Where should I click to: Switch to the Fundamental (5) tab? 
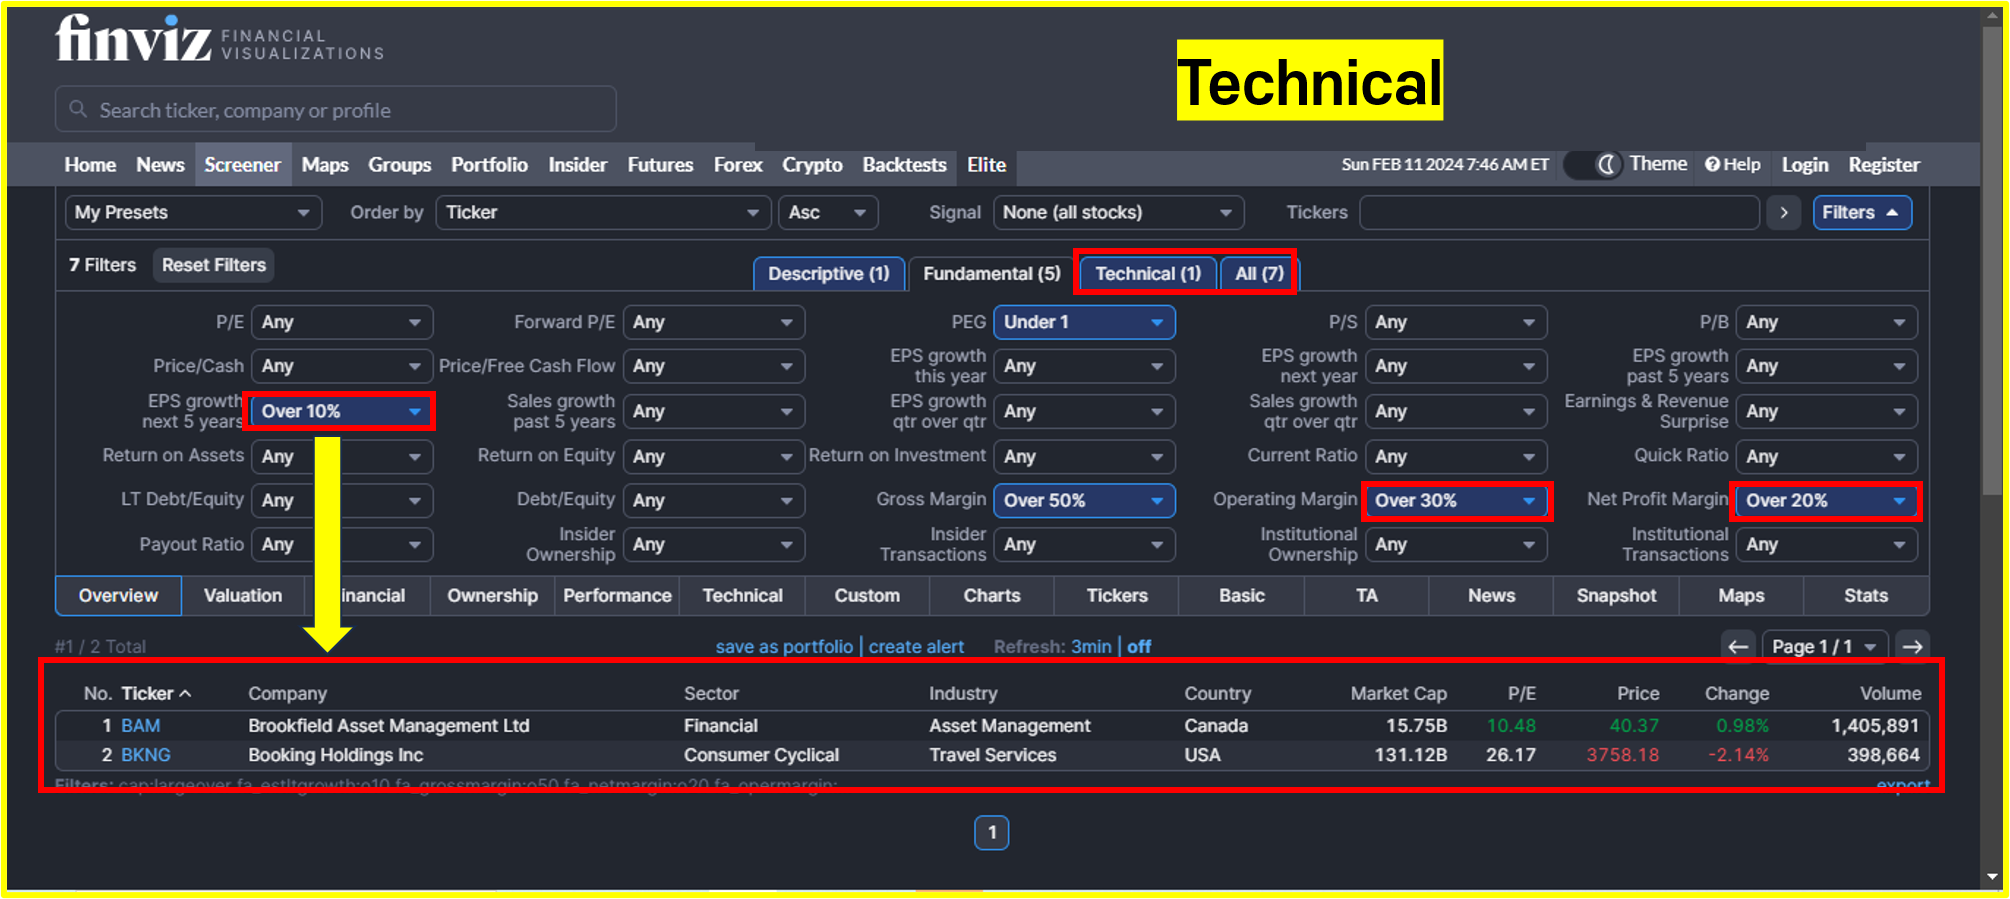coord(991,274)
